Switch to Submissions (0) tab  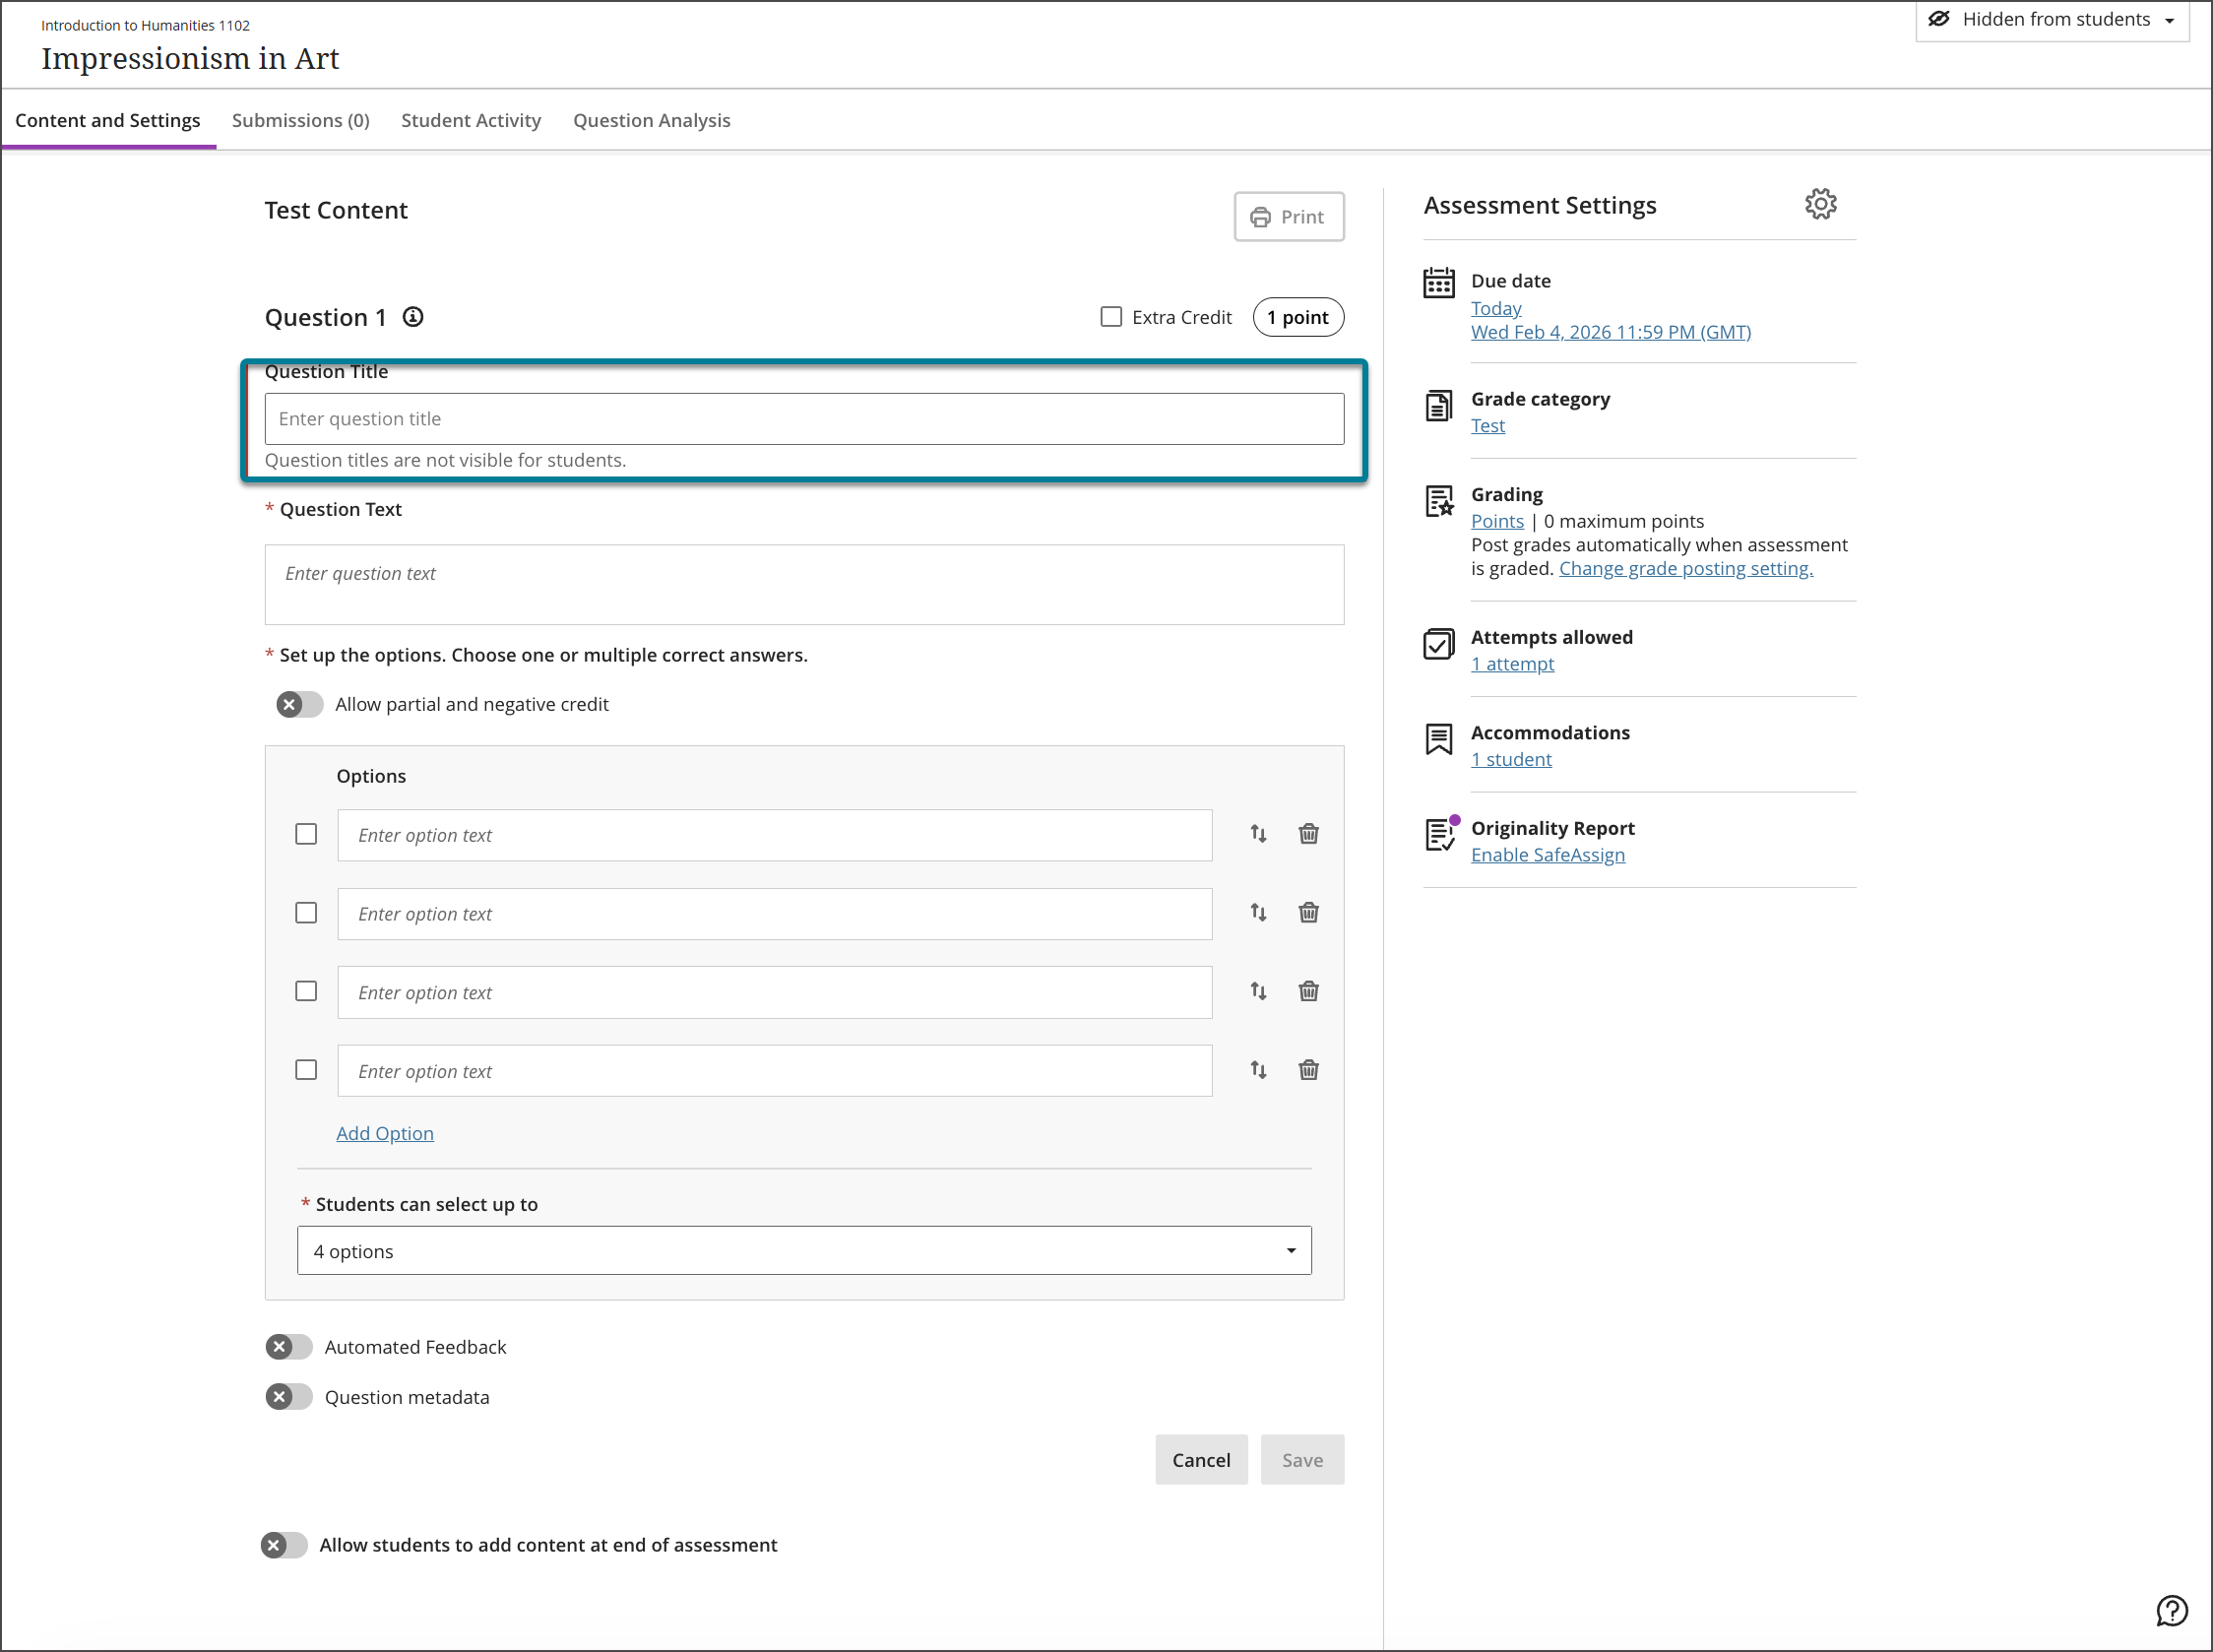click(300, 120)
